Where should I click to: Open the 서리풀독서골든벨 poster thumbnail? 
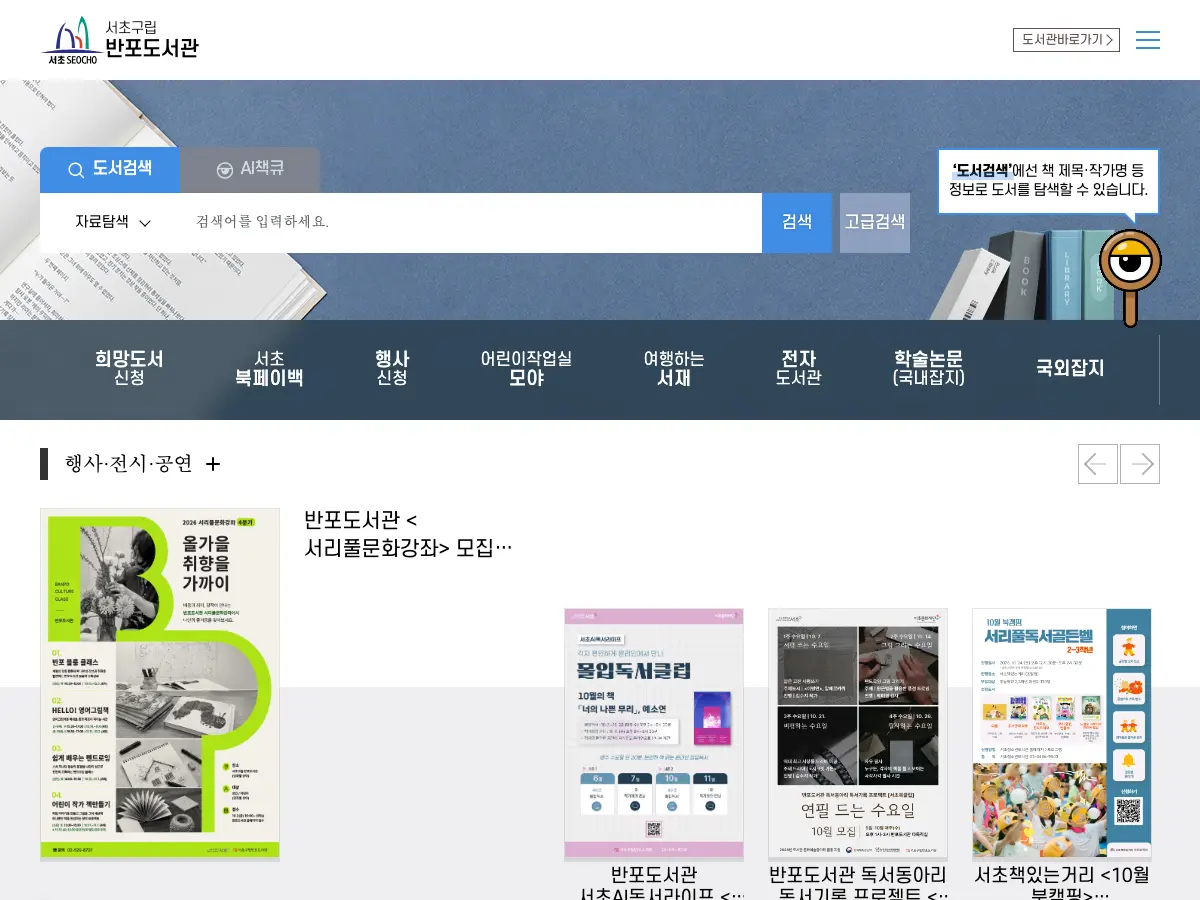[1062, 734]
